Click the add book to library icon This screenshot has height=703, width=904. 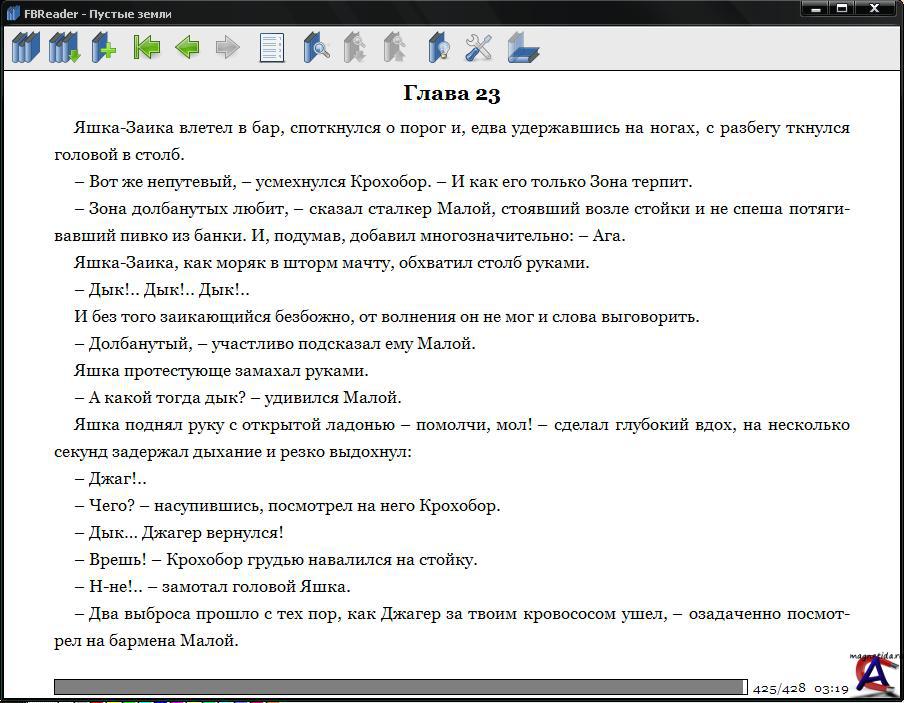click(x=104, y=47)
